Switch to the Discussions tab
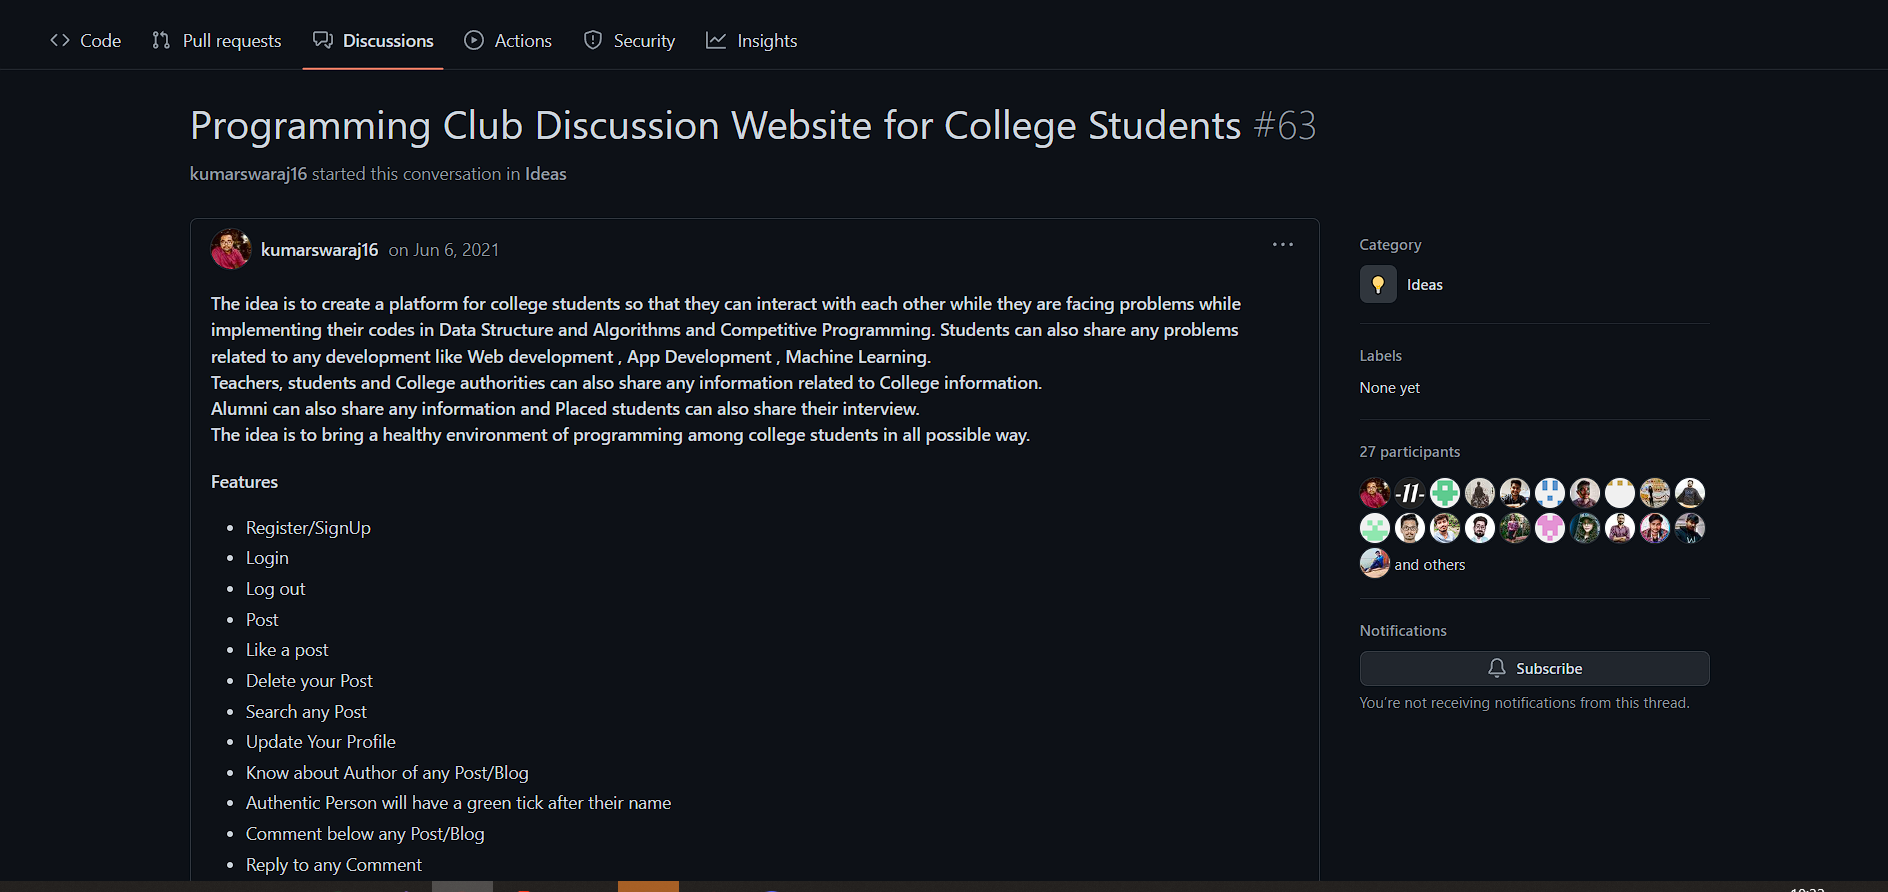The width and height of the screenshot is (1888, 892). click(x=388, y=40)
